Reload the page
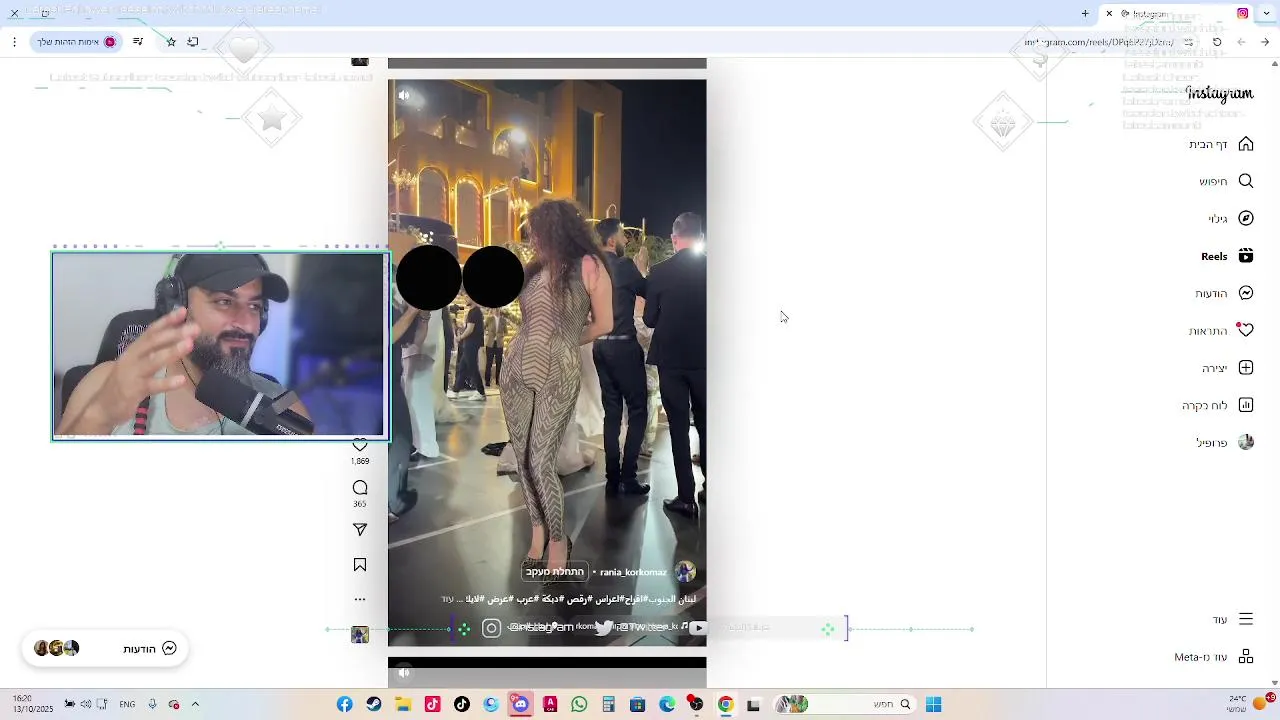The height and width of the screenshot is (720, 1280). point(1217,42)
